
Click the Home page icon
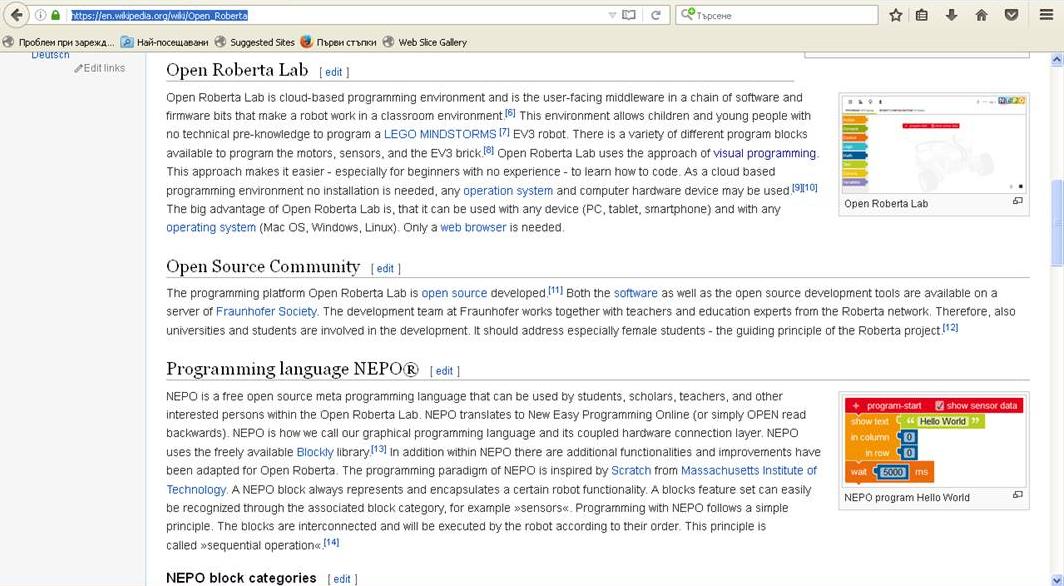[x=981, y=15]
